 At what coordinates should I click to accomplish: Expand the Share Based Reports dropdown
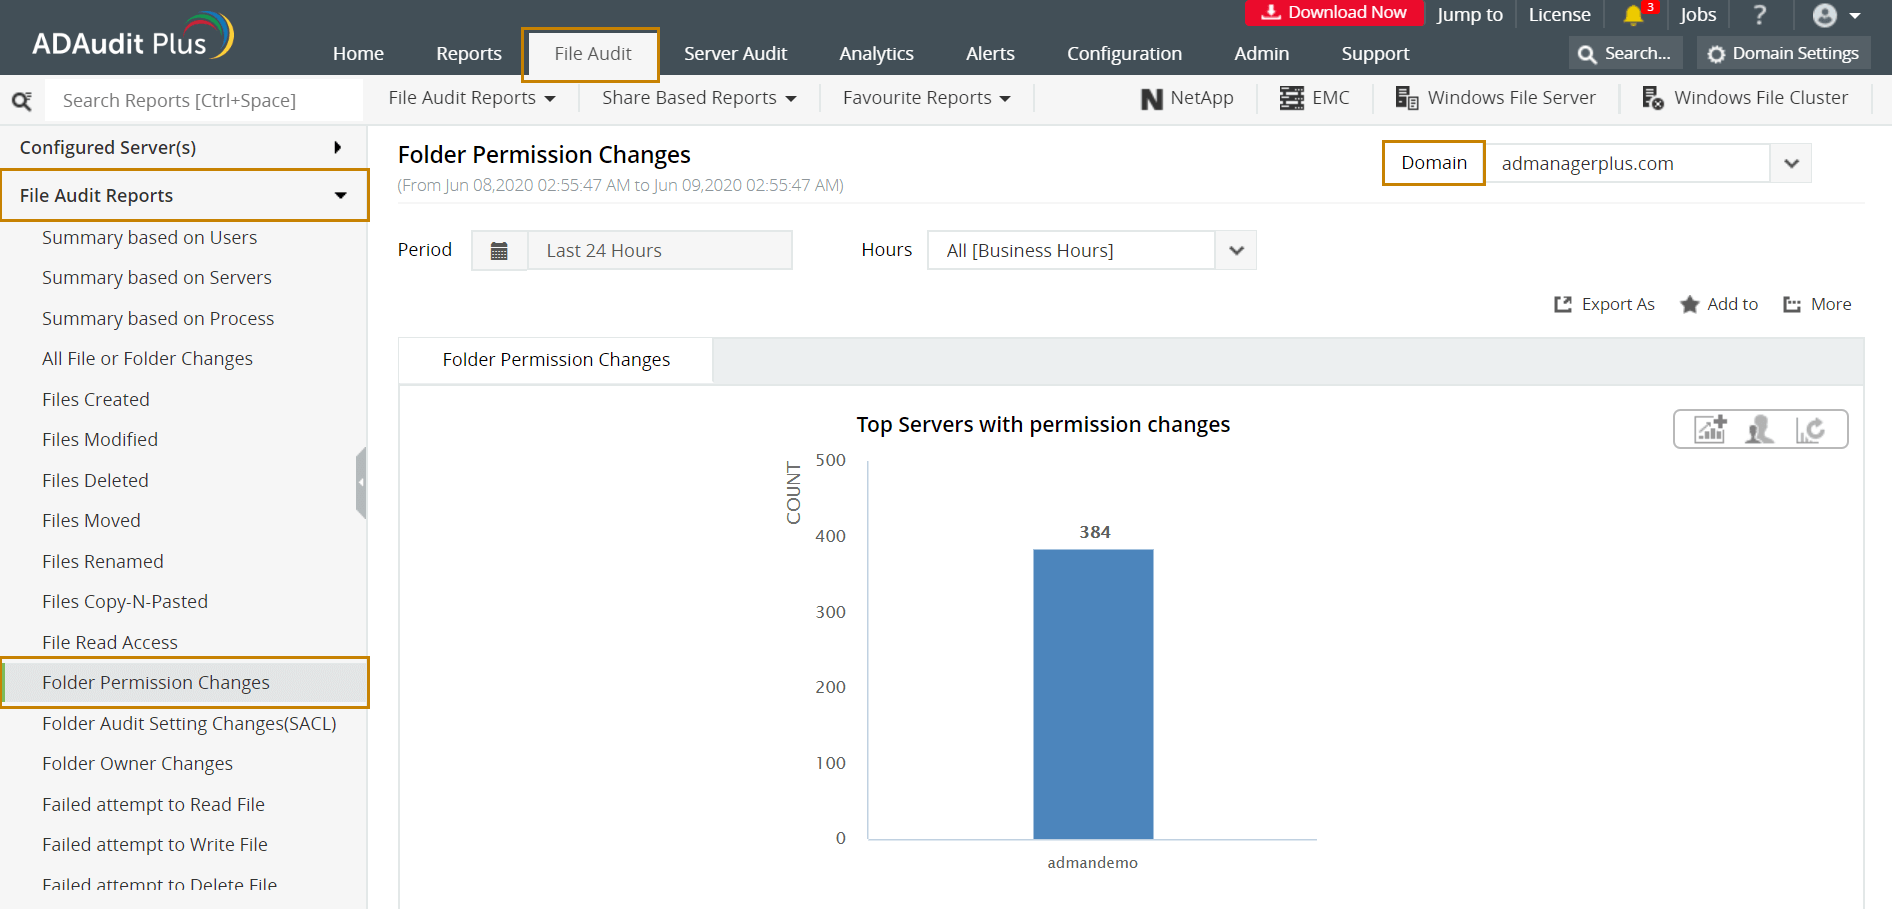(x=699, y=98)
